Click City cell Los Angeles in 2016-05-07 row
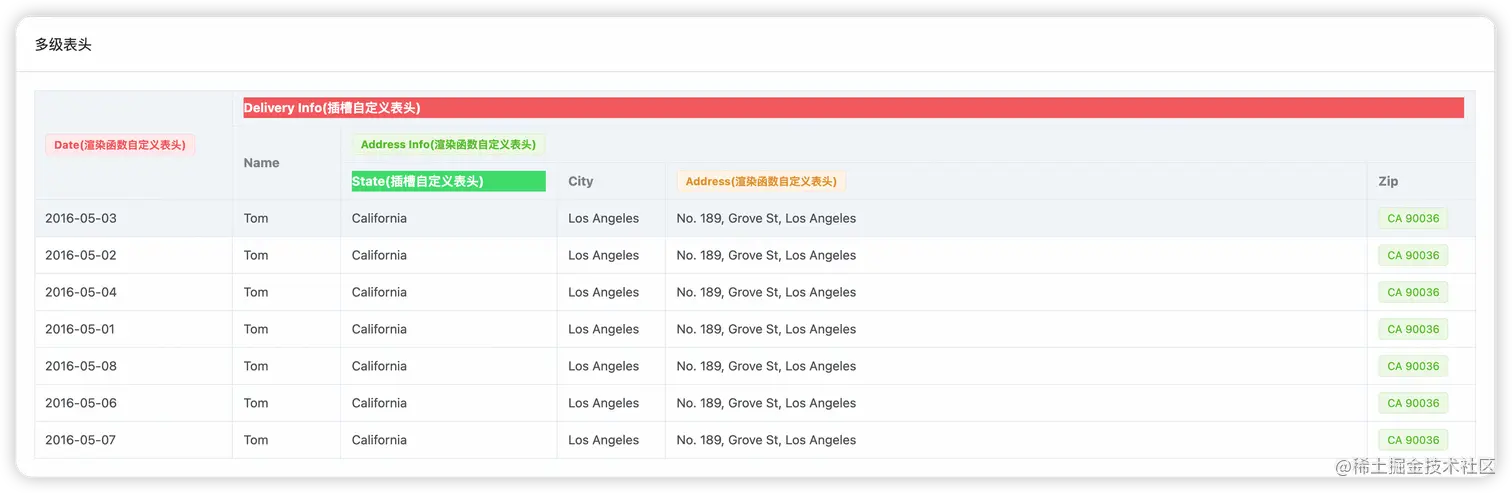This screenshot has width=1512, height=493. click(603, 440)
